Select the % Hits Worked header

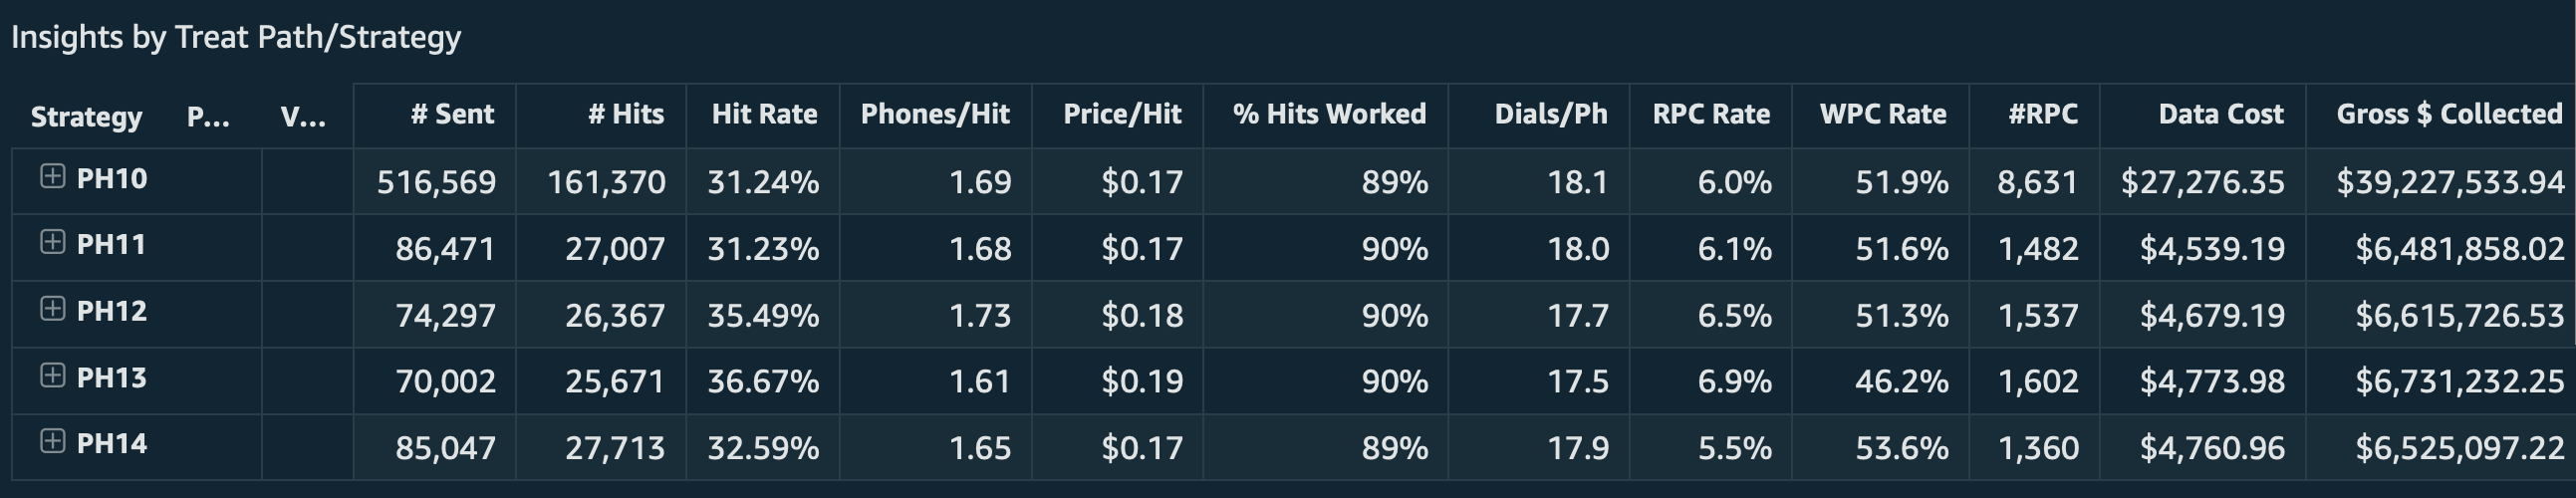click(1329, 114)
